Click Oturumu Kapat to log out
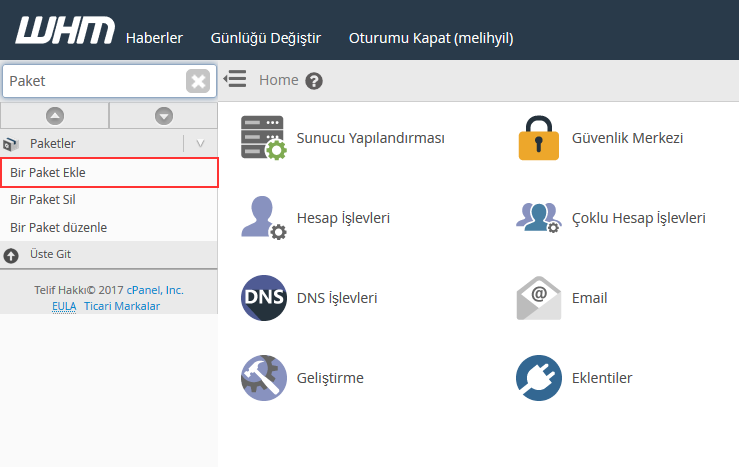Screen dimensions: 739x467 pyautogui.click(x=430, y=38)
